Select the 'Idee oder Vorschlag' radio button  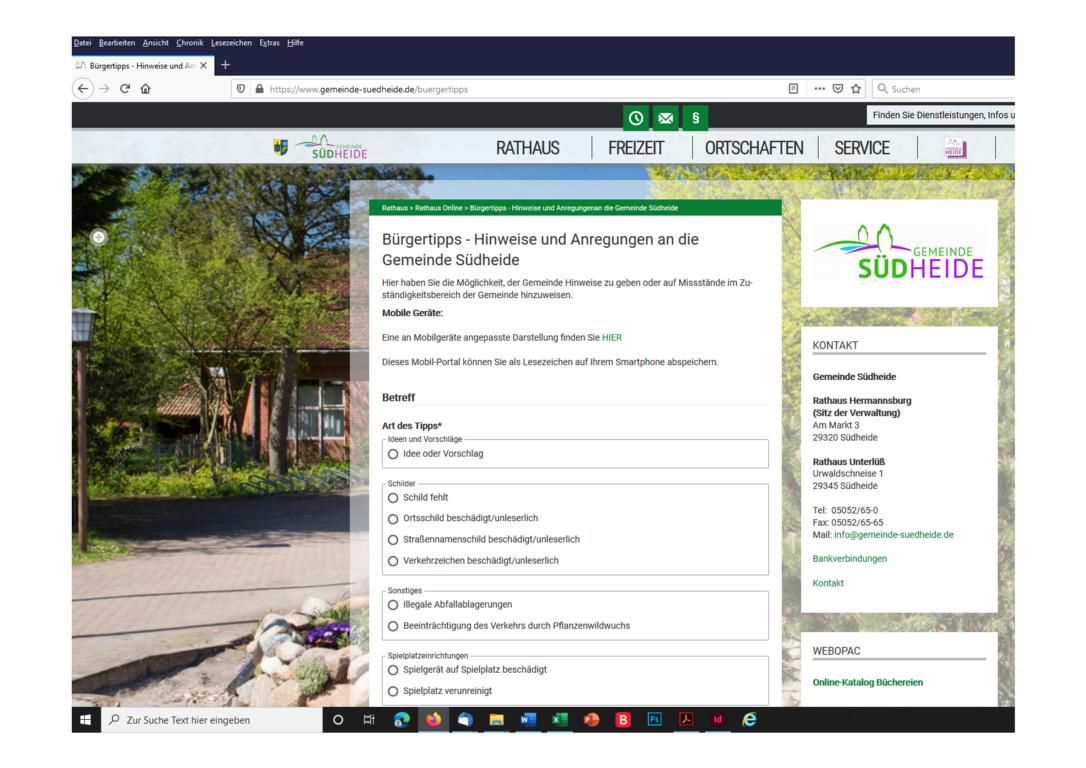click(393, 454)
